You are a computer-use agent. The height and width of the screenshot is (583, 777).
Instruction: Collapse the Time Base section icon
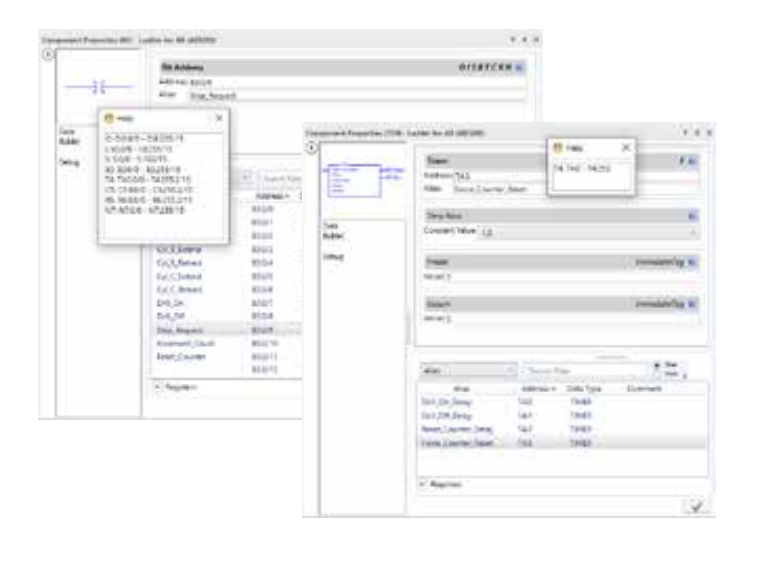point(693,215)
